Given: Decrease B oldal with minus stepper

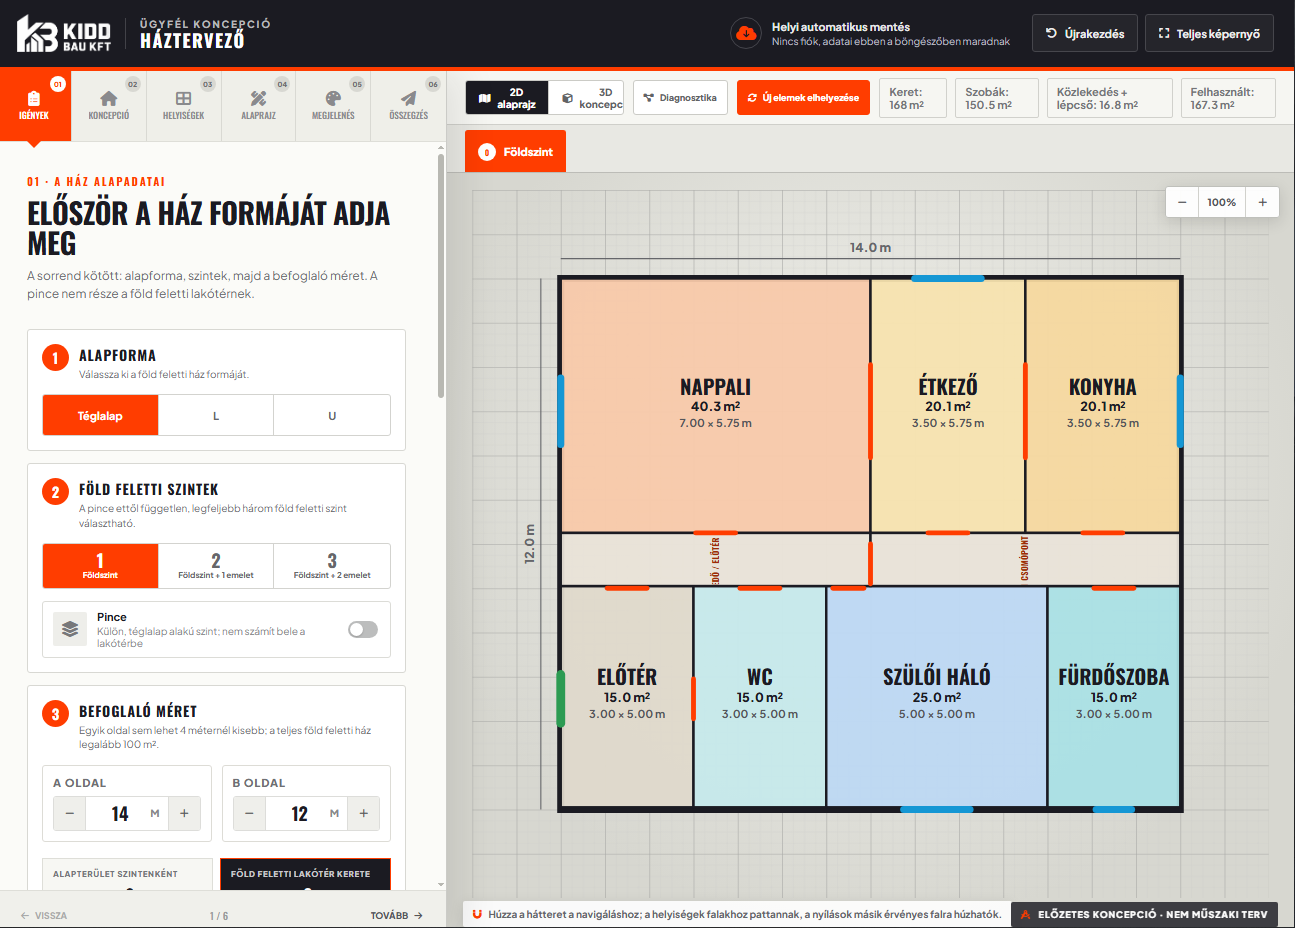Looking at the screenshot, I should (249, 813).
